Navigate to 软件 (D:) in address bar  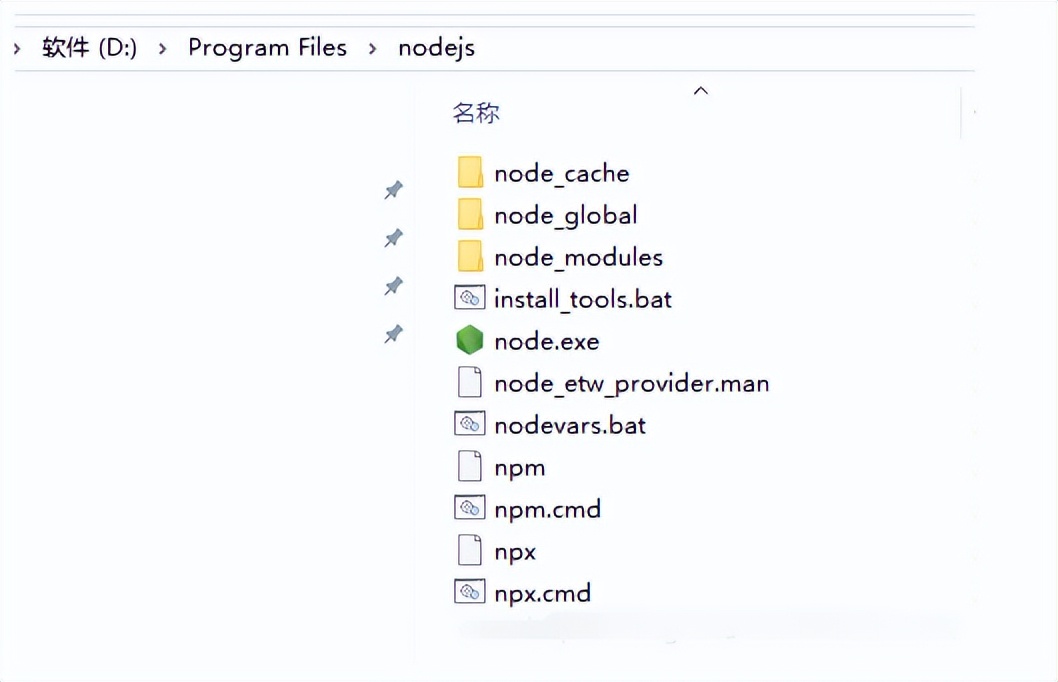(x=89, y=48)
